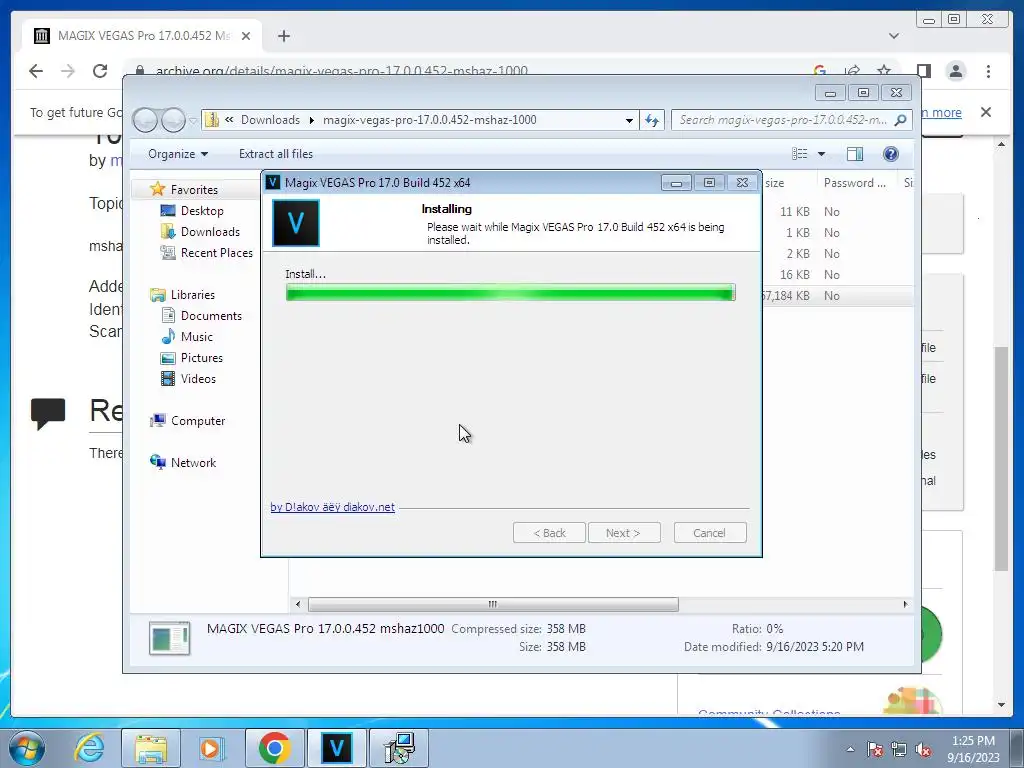Open the Organize dropdown menu
Viewport: 1024px width, 768px height.
(x=178, y=154)
